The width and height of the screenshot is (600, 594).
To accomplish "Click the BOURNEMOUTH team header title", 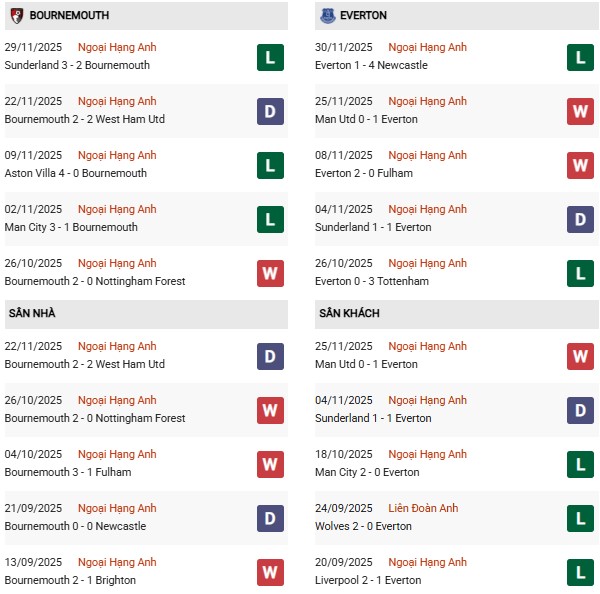I will pos(69,16).
